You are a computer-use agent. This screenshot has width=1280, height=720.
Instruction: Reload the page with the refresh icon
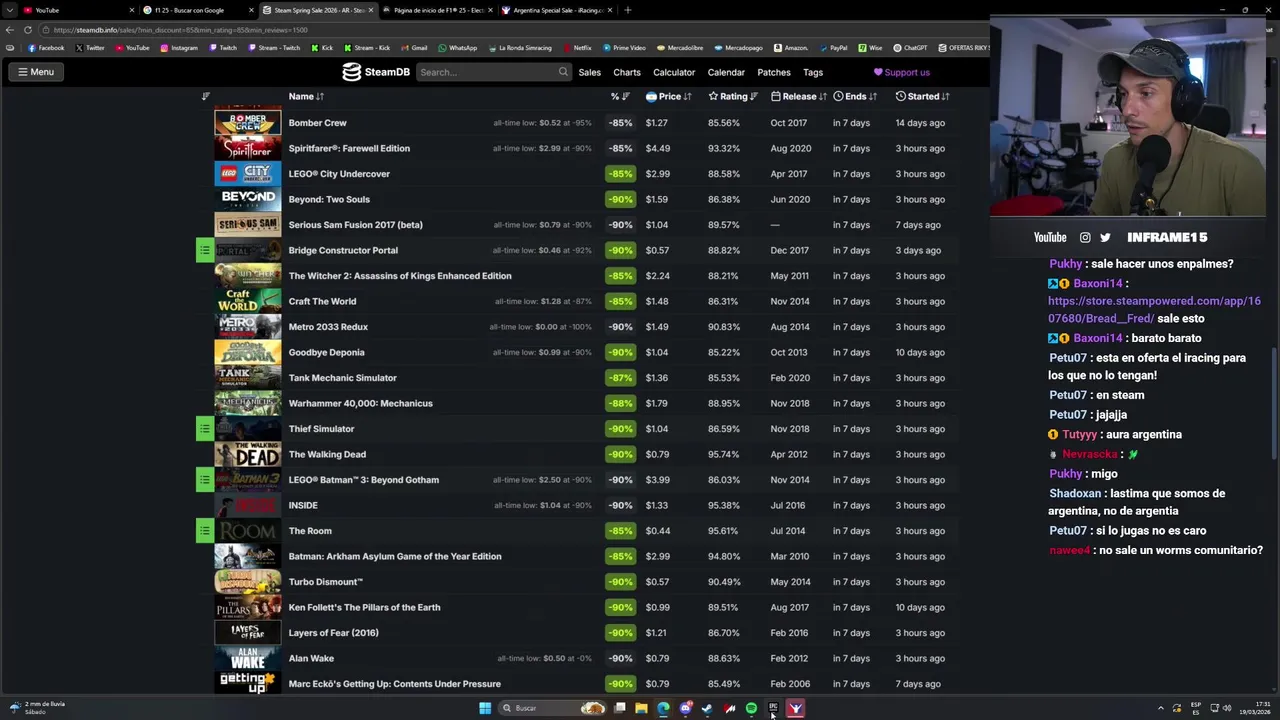click(x=28, y=30)
